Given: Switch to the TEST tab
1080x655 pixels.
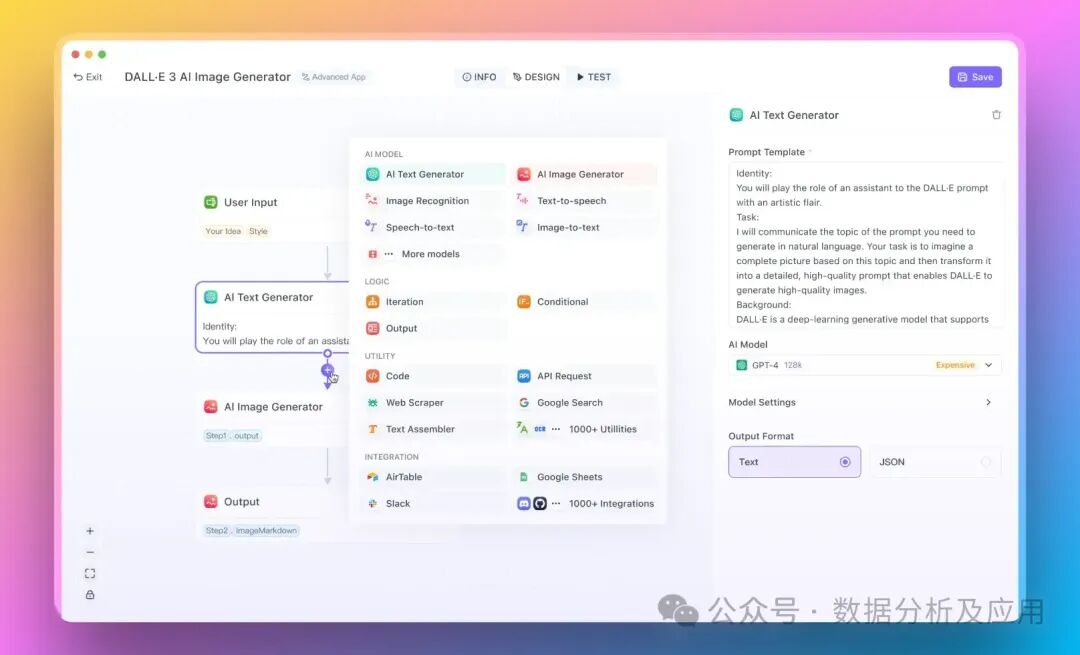Looking at the screenshot, I should 594,77.
